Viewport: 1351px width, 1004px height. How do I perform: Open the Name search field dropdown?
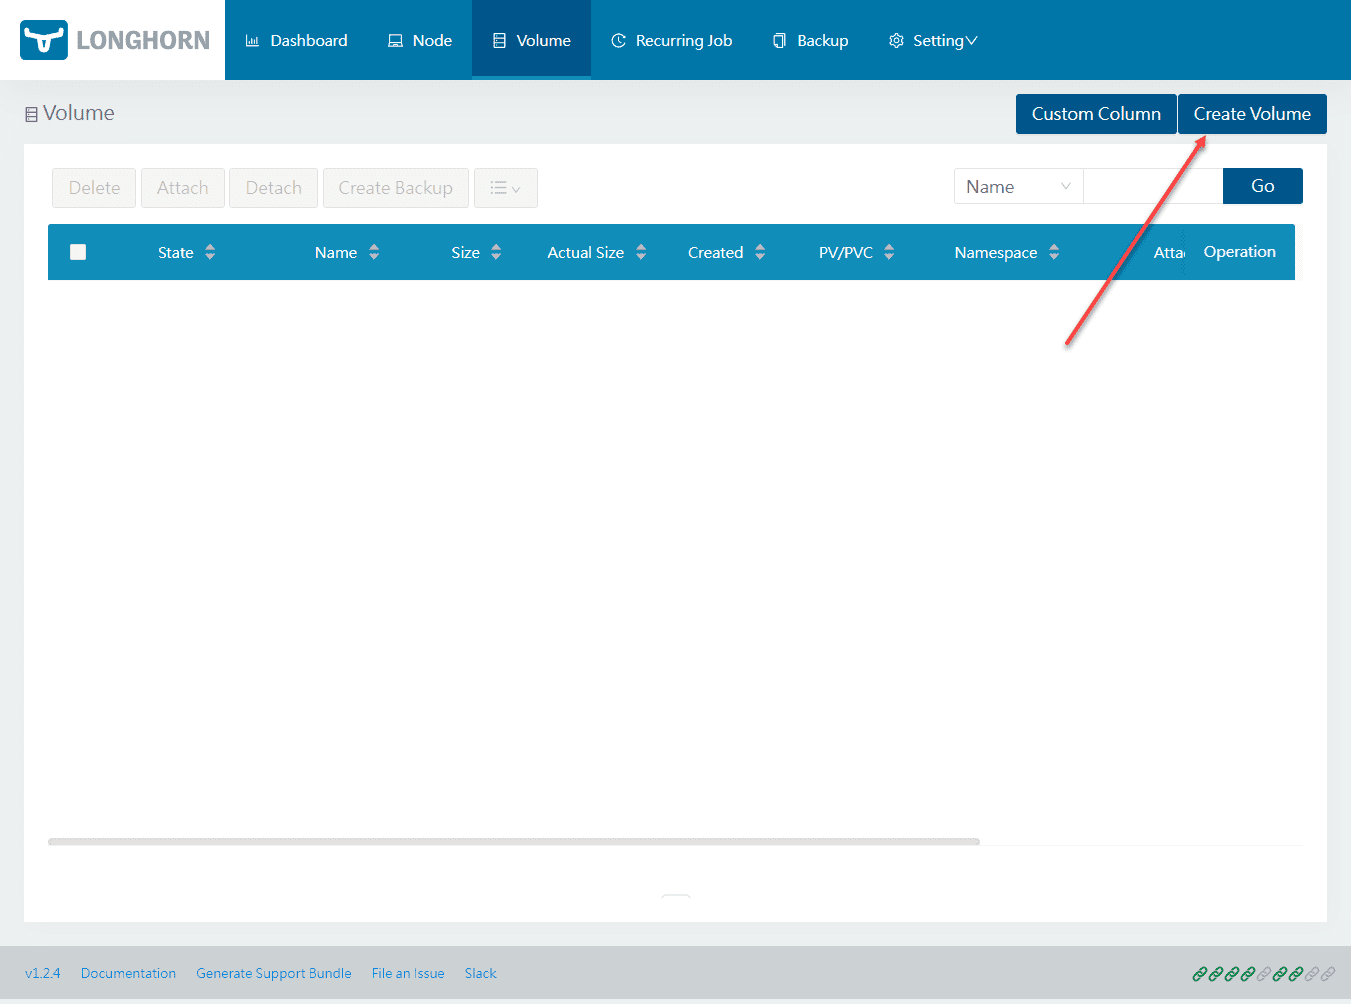click(1018, 187)
